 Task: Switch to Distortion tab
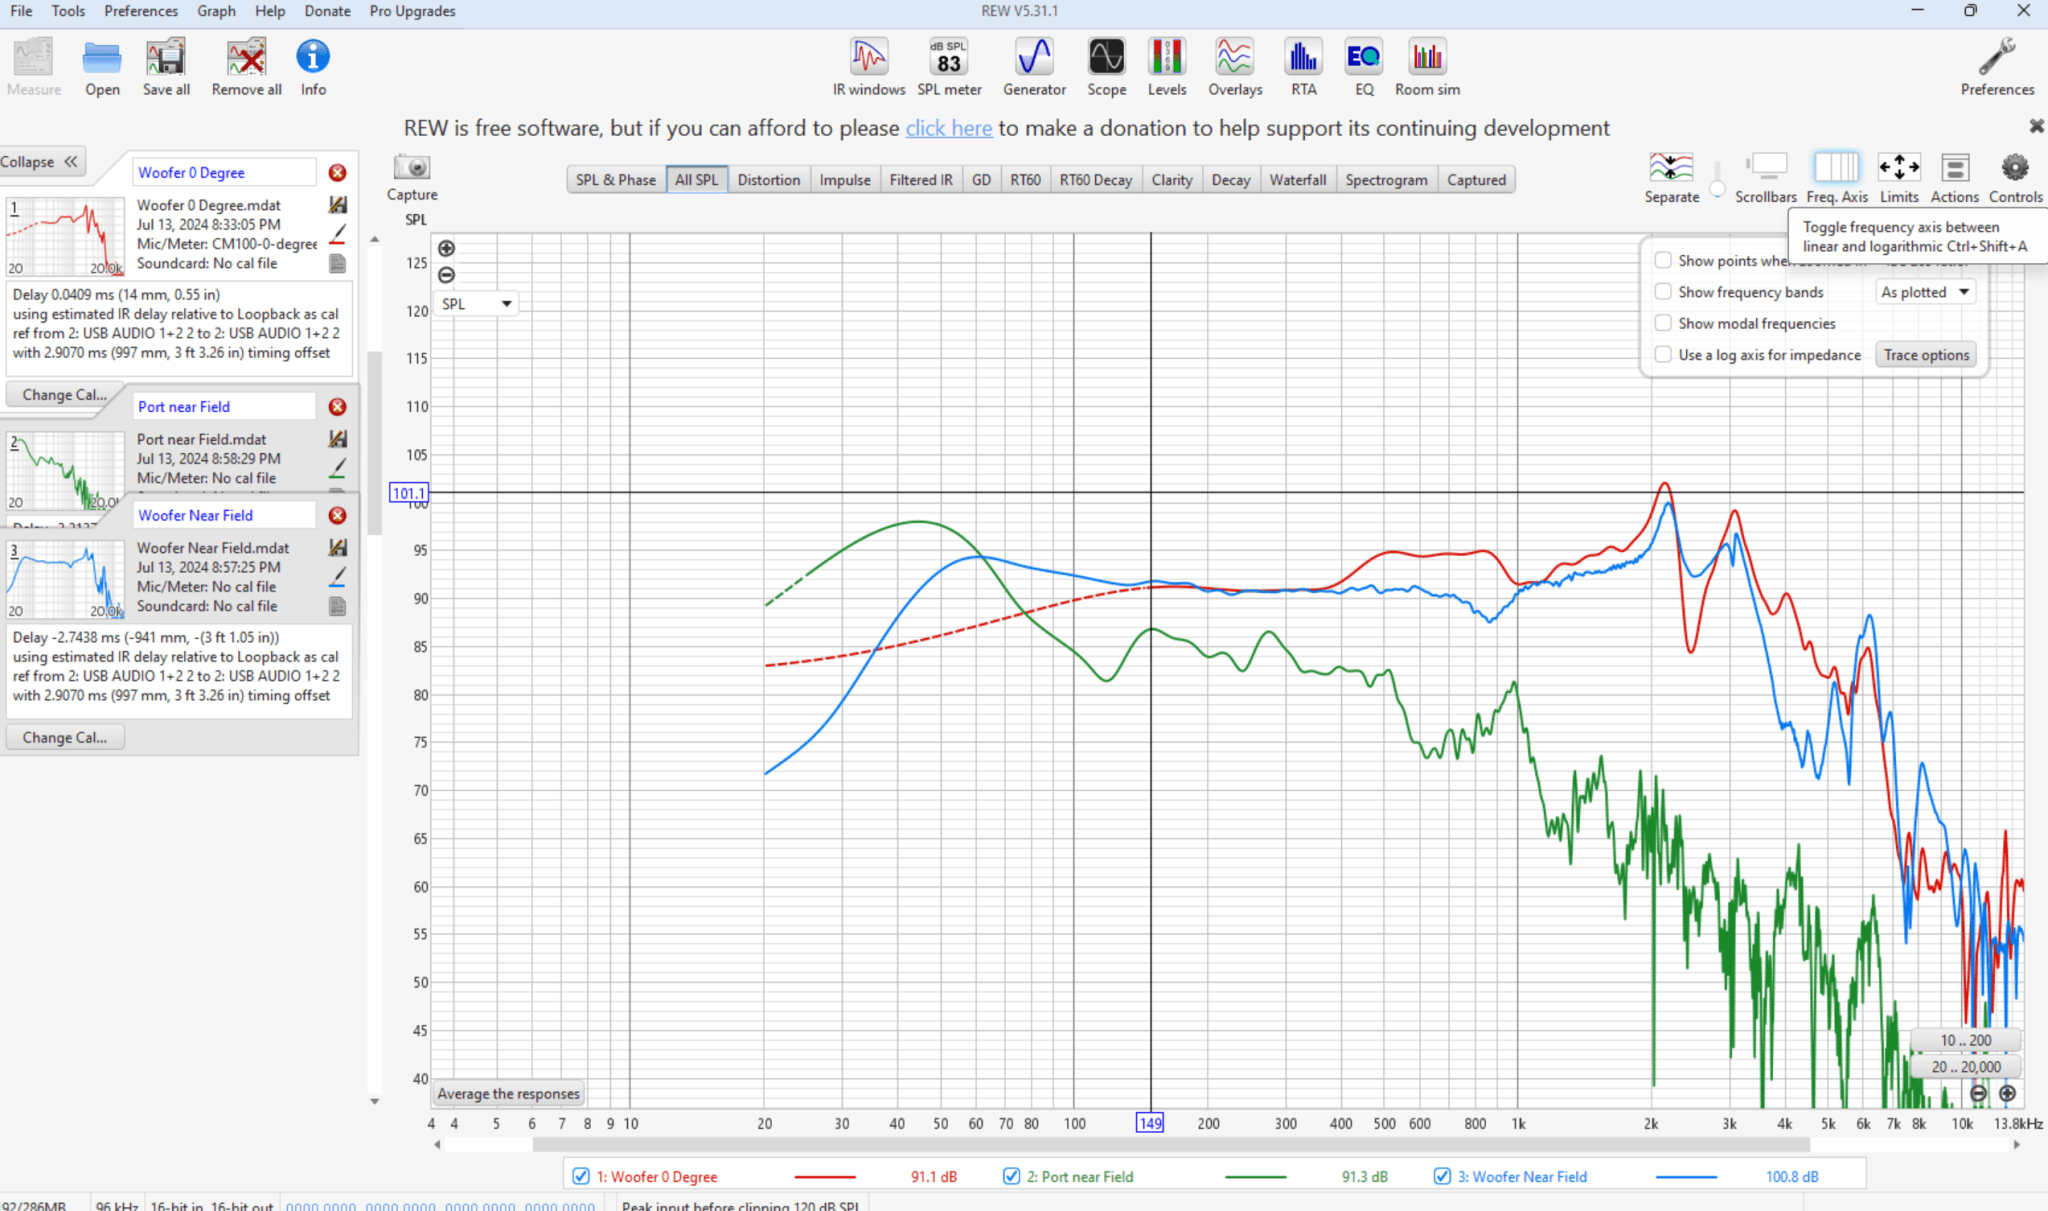(x=769, y=180)
